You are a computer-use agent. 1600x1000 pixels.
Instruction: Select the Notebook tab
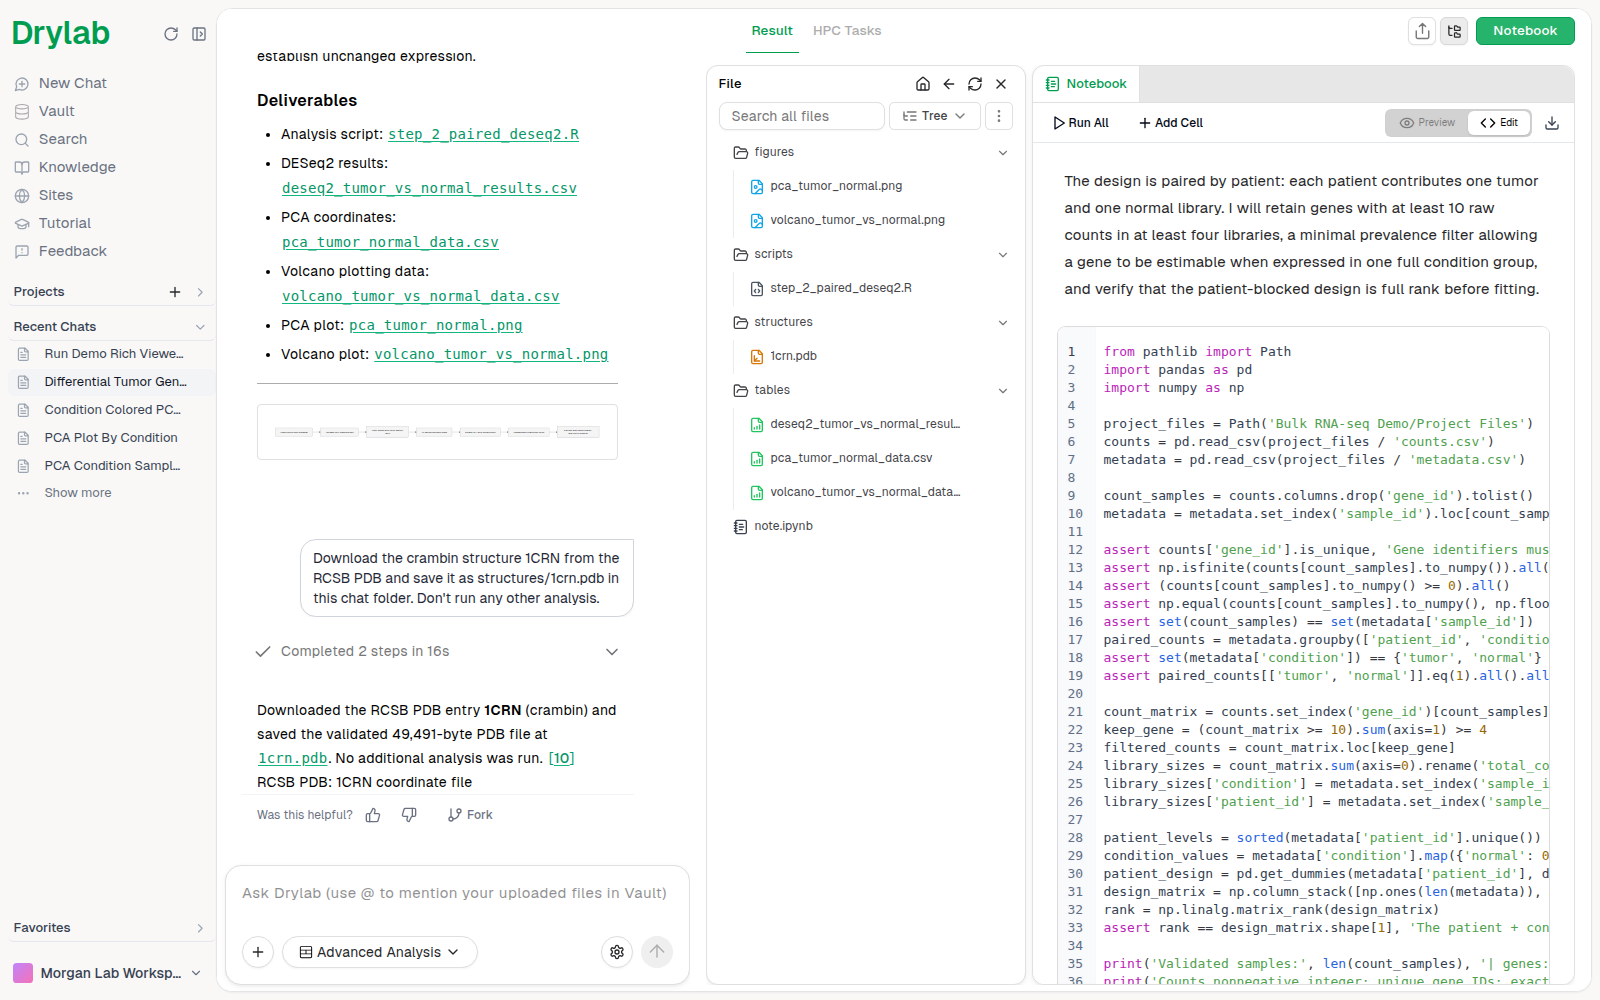coord(1086,84)
